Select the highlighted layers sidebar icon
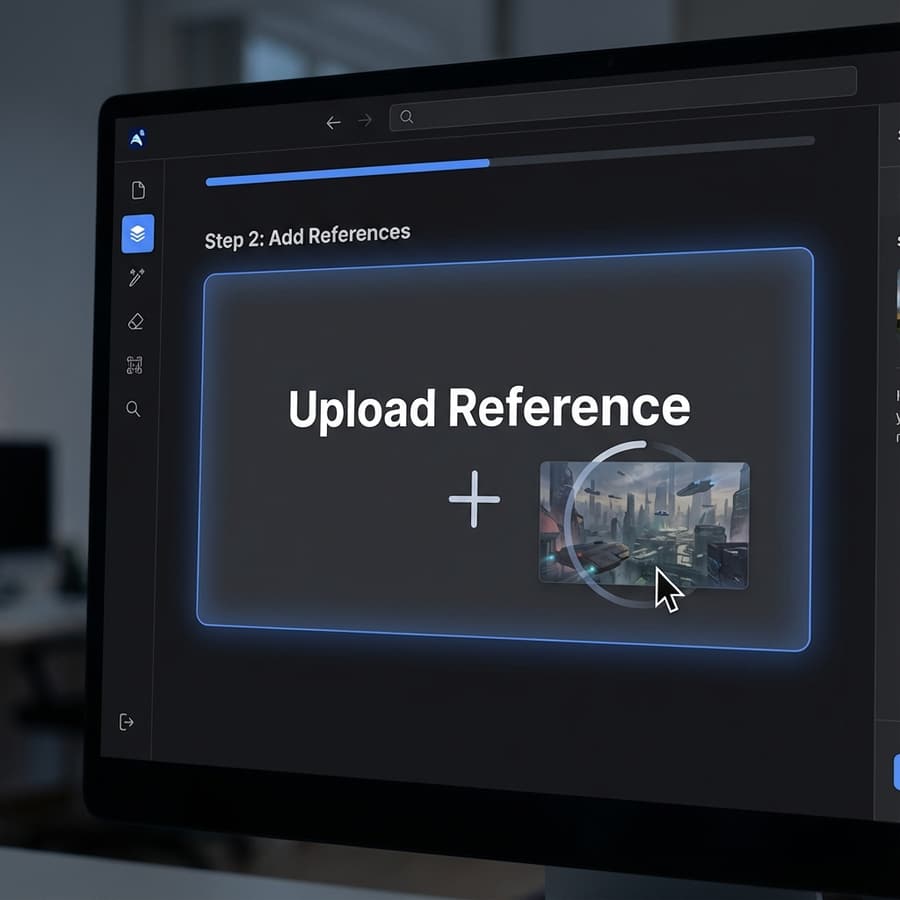The height and width of the screenshot is (900, 900). 138,234
